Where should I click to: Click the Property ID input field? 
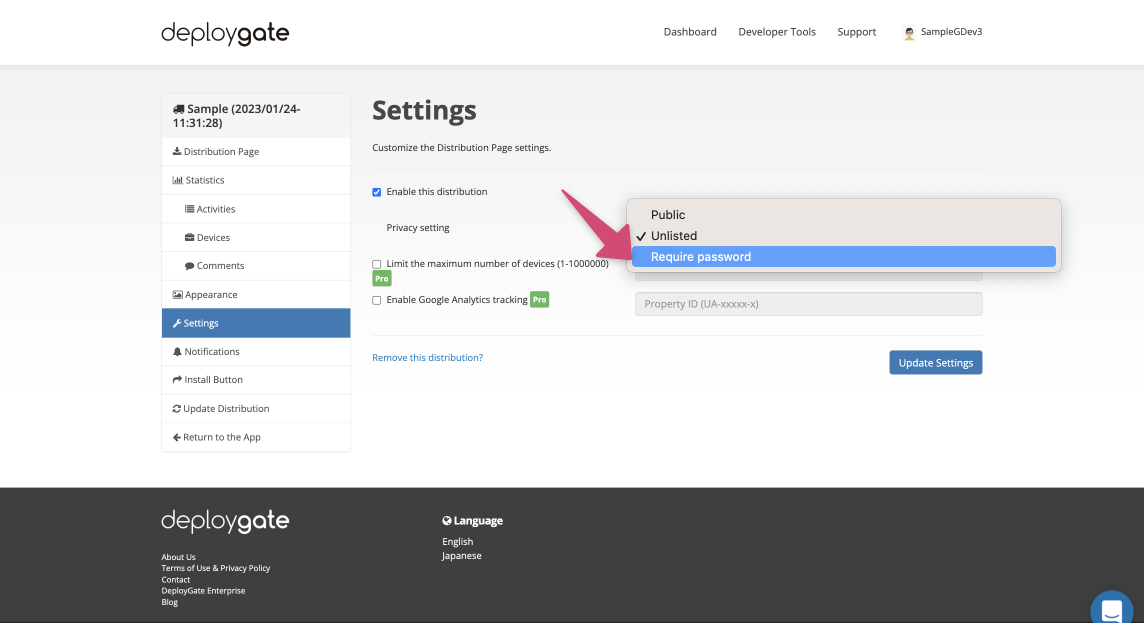click(x=808, y=303)
